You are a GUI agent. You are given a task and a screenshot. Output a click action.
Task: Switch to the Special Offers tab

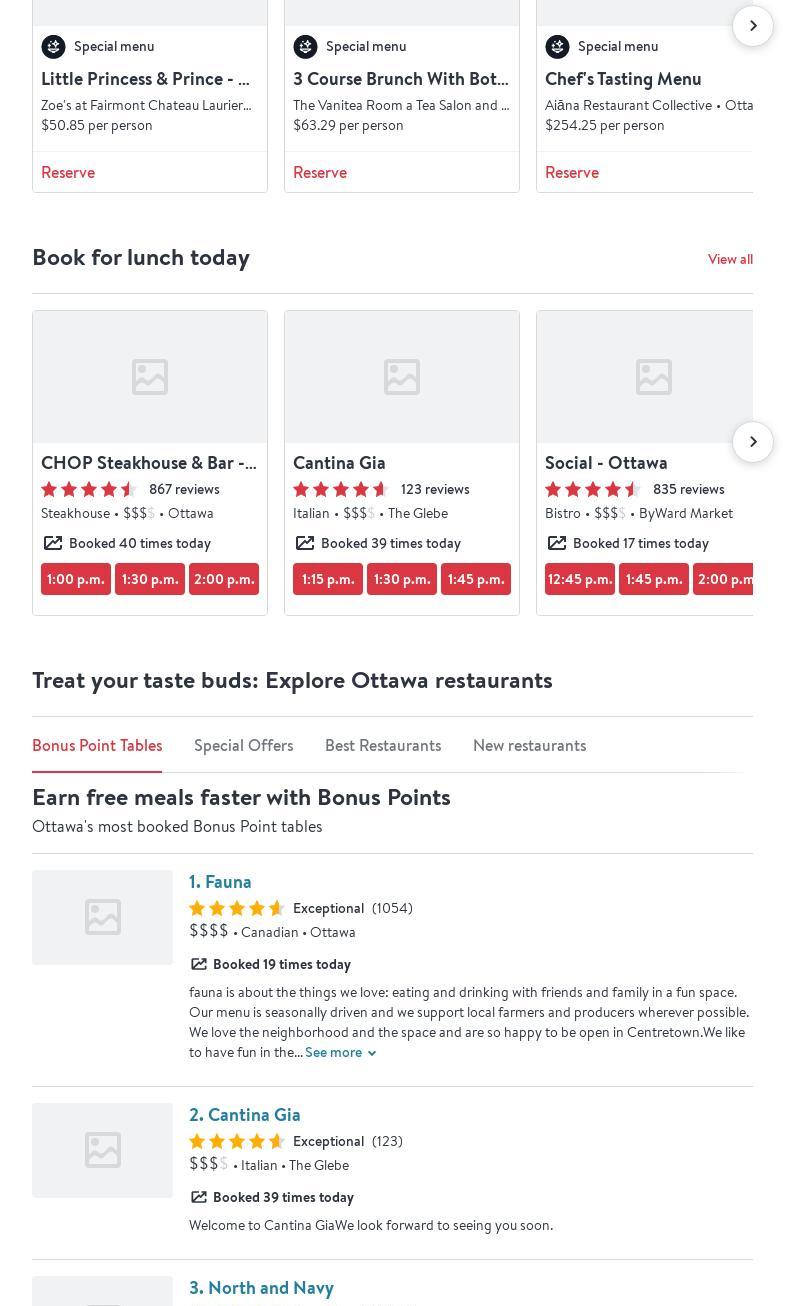pyautogui.click(x=243, y=745)
